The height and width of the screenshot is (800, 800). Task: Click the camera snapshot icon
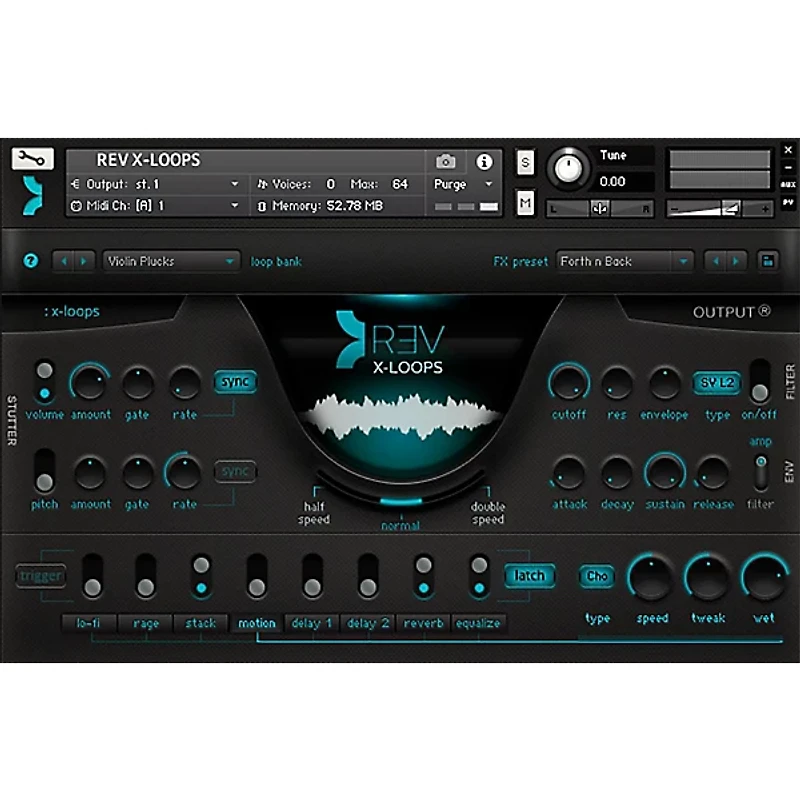tap(447, 162)
